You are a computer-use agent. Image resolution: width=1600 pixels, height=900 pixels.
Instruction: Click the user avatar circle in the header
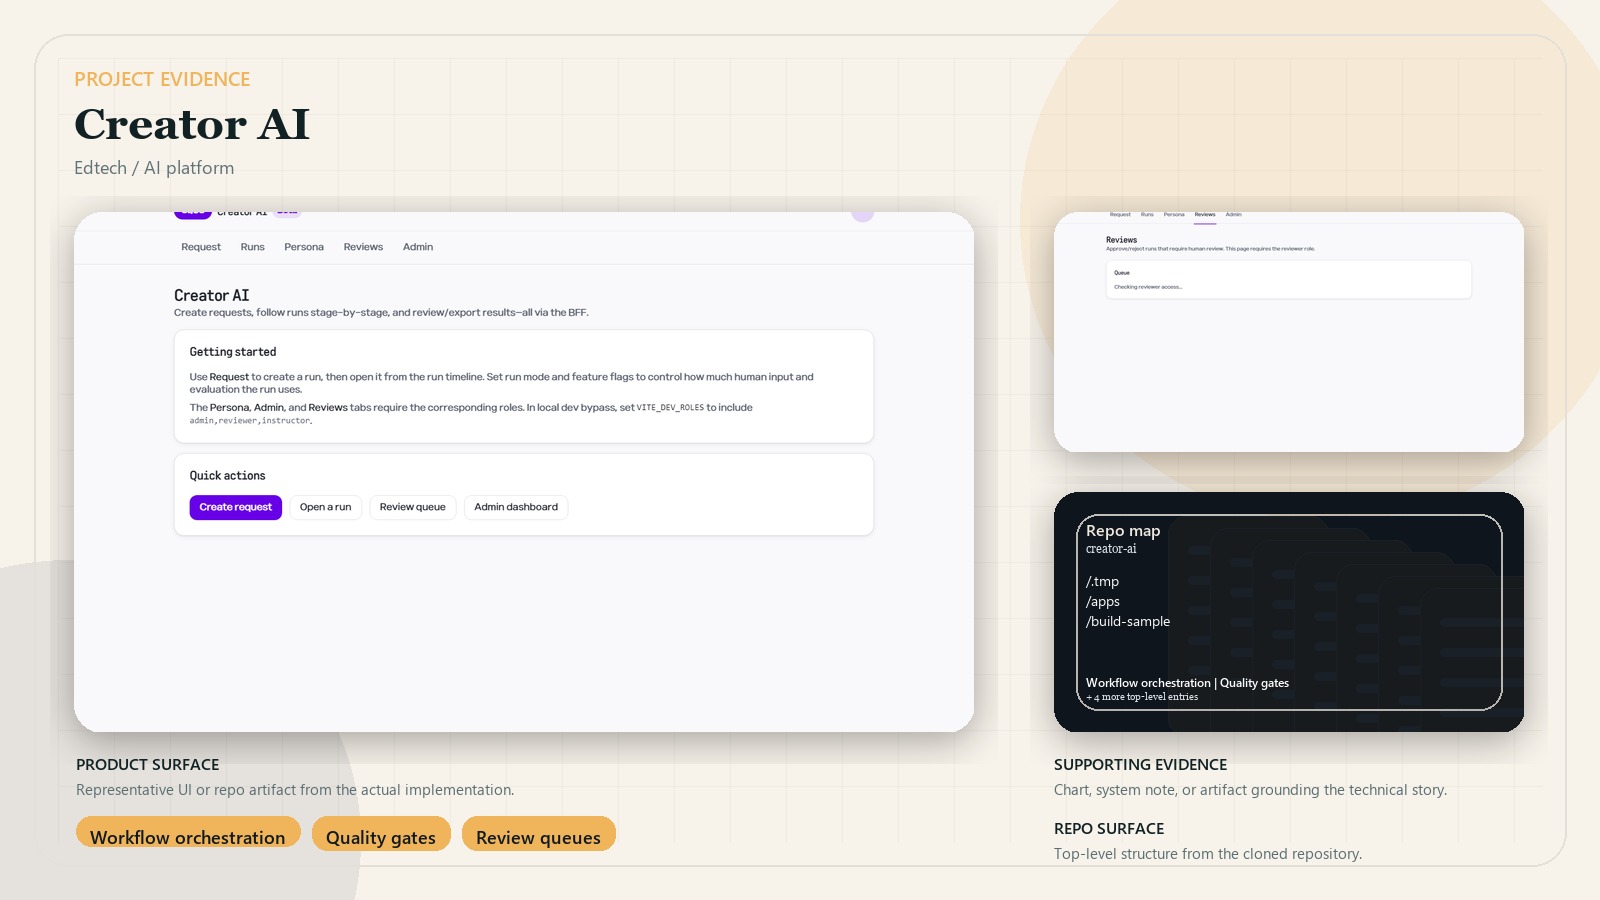[x=862, y=213]
